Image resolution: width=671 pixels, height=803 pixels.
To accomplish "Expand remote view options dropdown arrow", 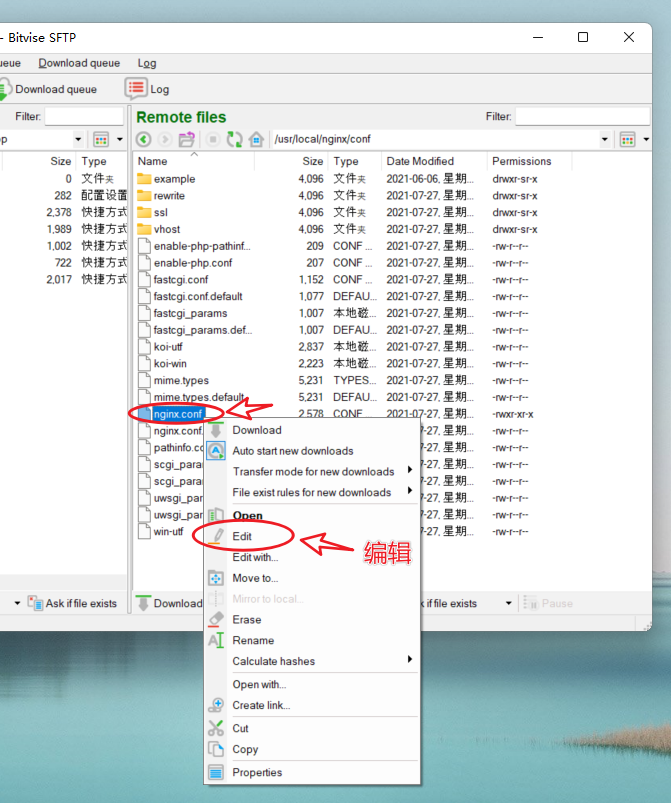I will coord(646,139).
